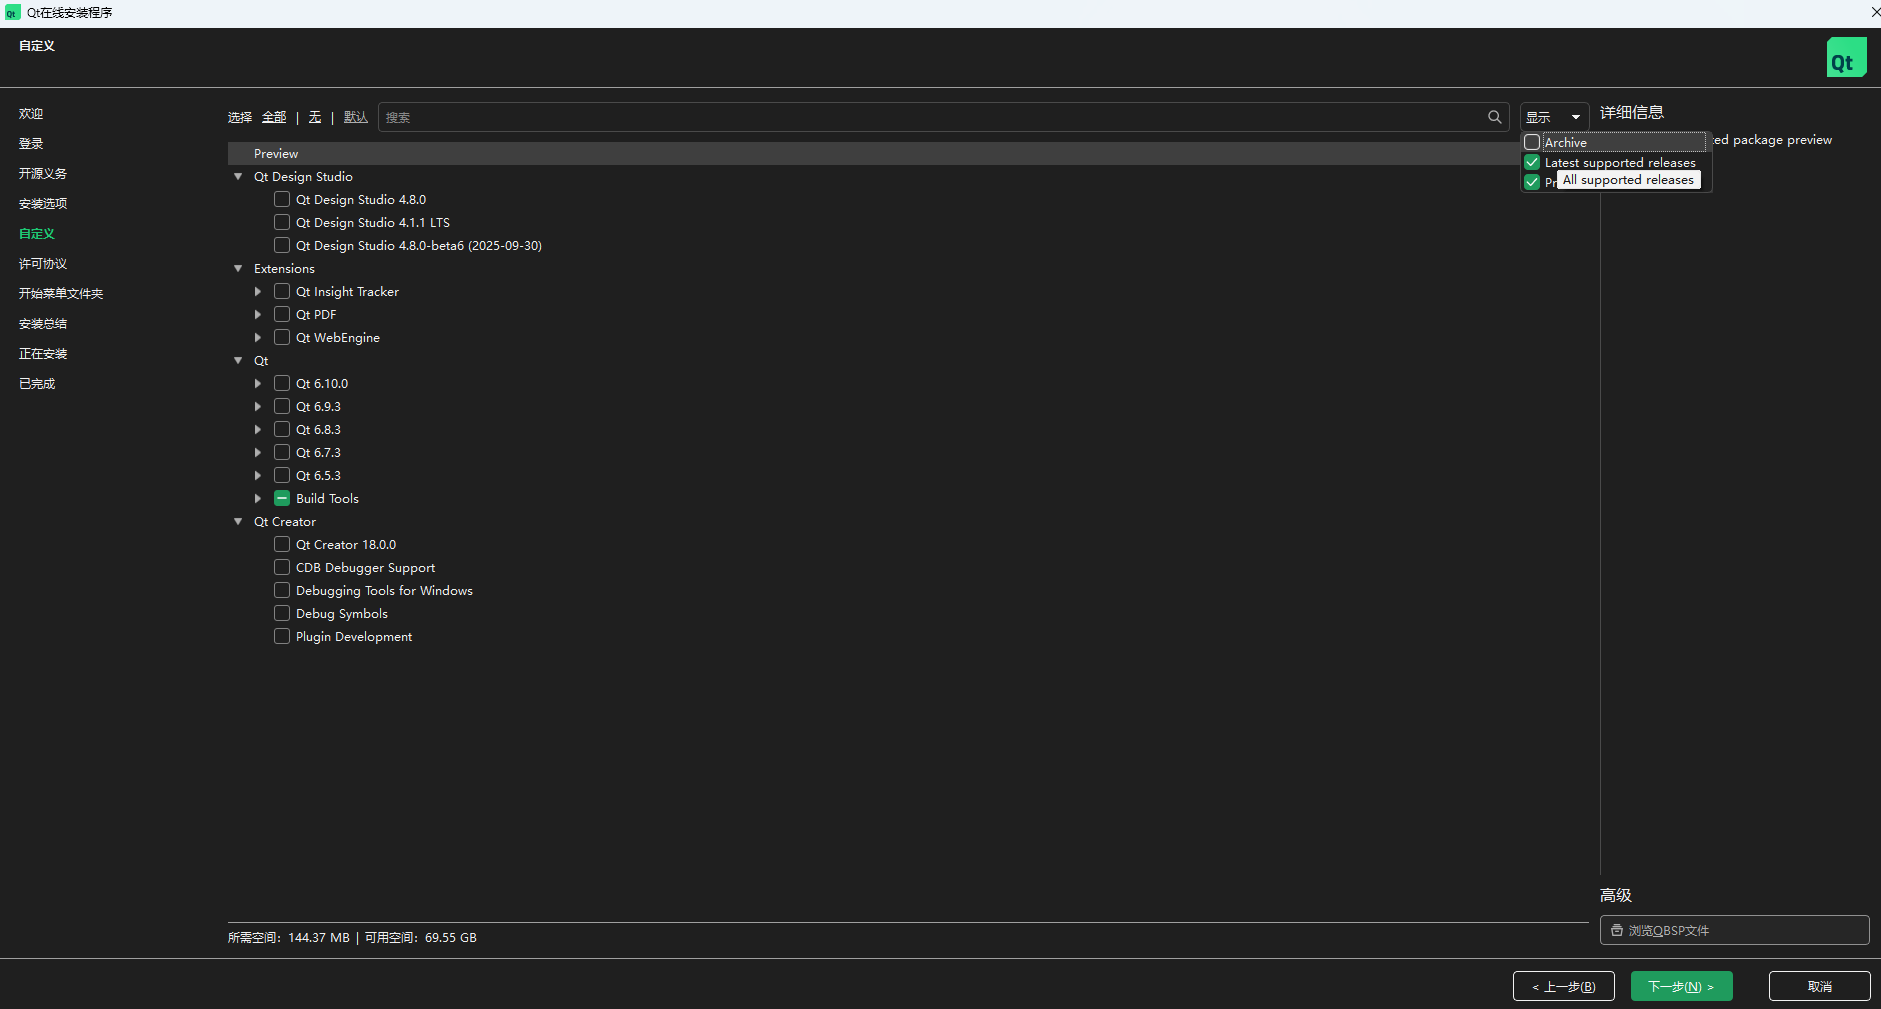This screenshot has width=1881, height=1009.
Task: Expand the Qt 6.7.3 node
Action: (x=258, y=453)
